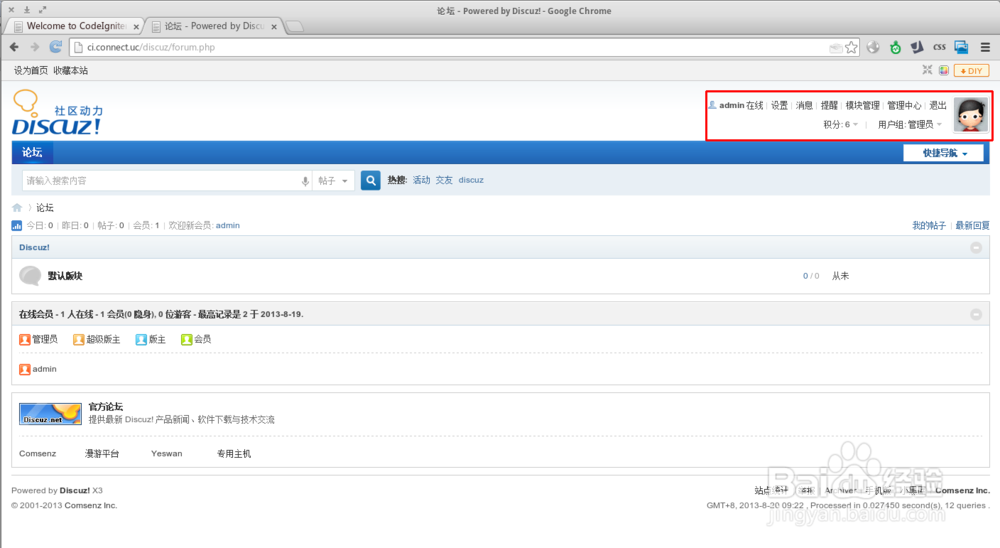1000x548 pixels.
Task: Click the Yeswan link
Action: click(x=166, y=454)
